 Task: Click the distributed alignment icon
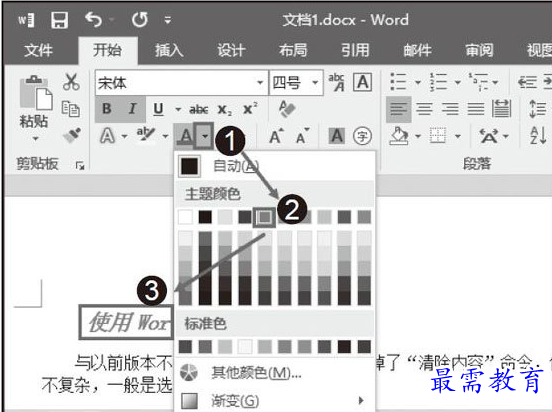[502, 109]
